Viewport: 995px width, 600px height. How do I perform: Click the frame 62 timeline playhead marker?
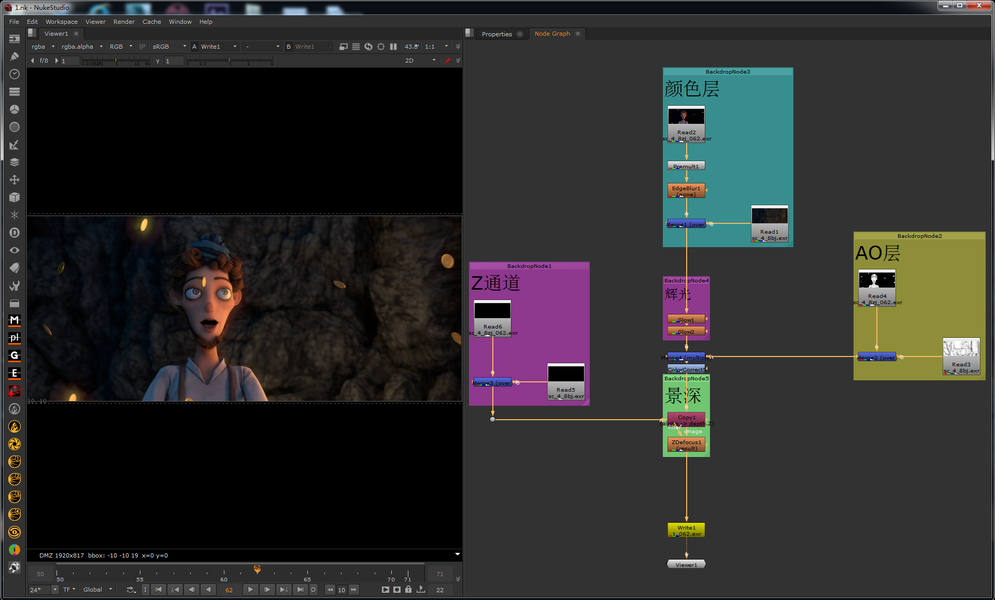pos(257,570)
